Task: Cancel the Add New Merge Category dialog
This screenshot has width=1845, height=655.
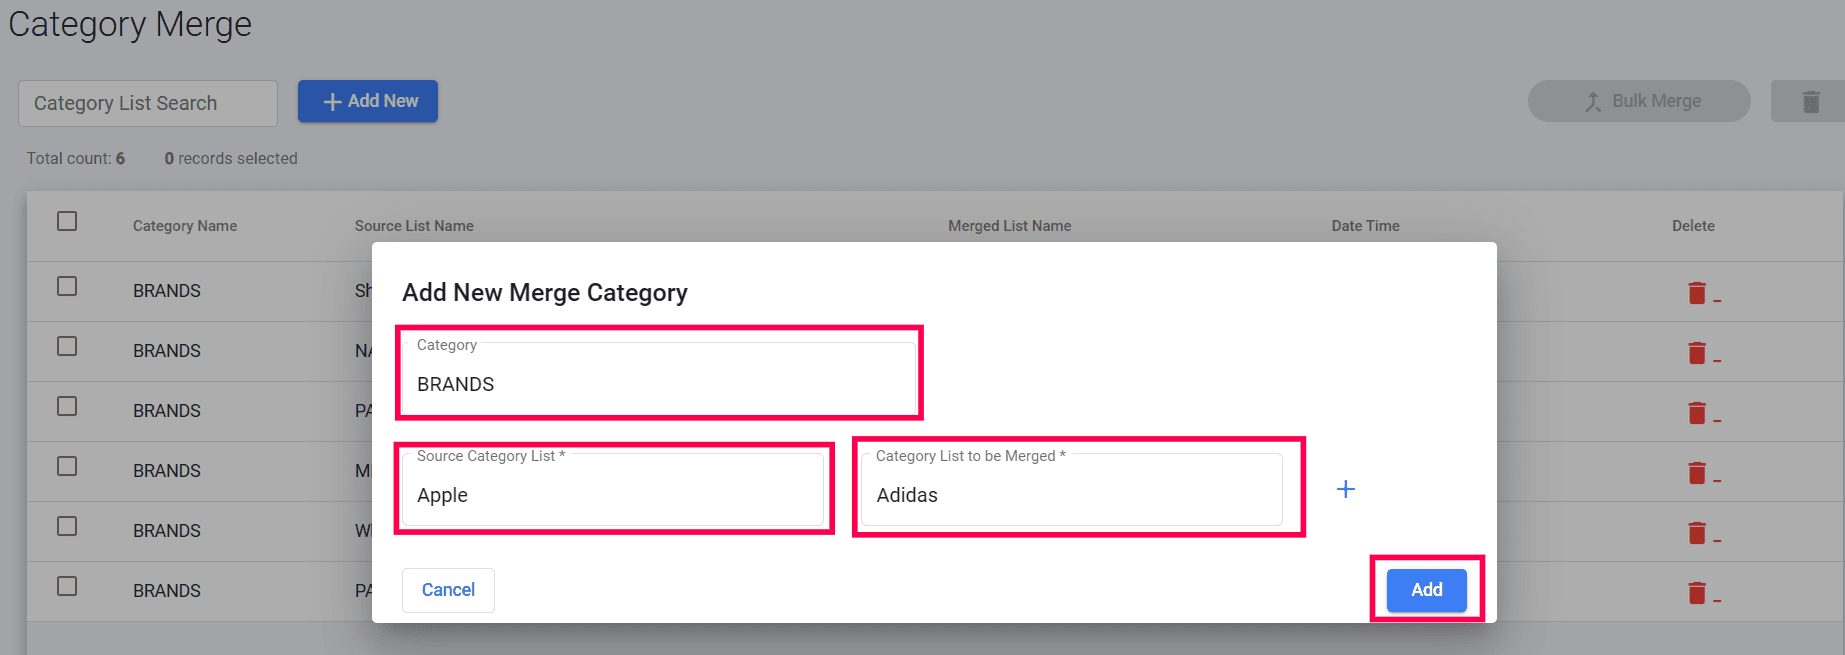Action: [448, 590]
